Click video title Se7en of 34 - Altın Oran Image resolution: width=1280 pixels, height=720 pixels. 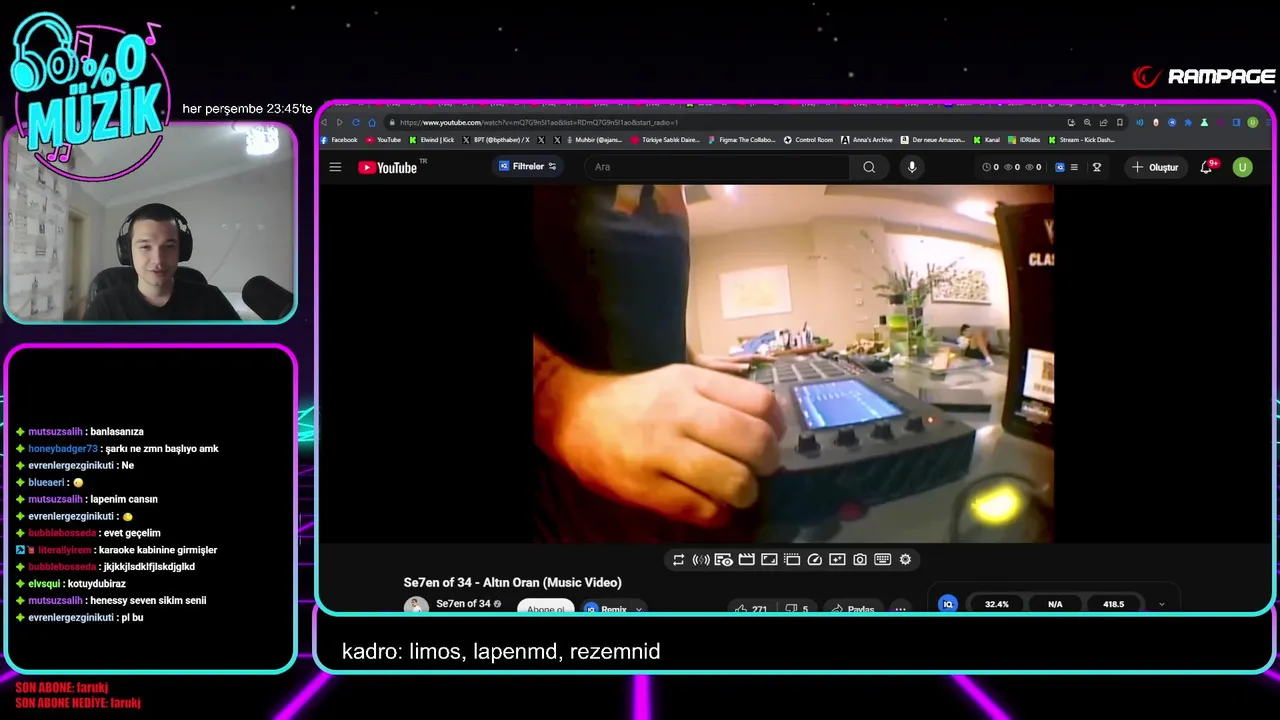click(x=513, y=582)
